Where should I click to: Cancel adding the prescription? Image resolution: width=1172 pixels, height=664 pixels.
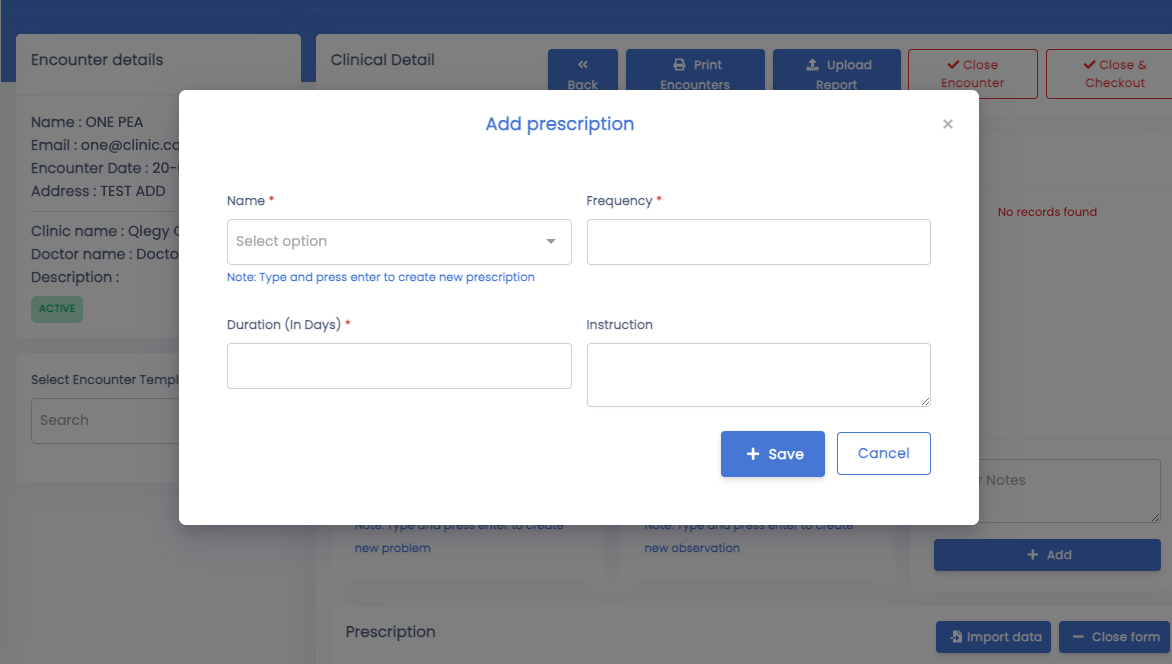point(883,453)
